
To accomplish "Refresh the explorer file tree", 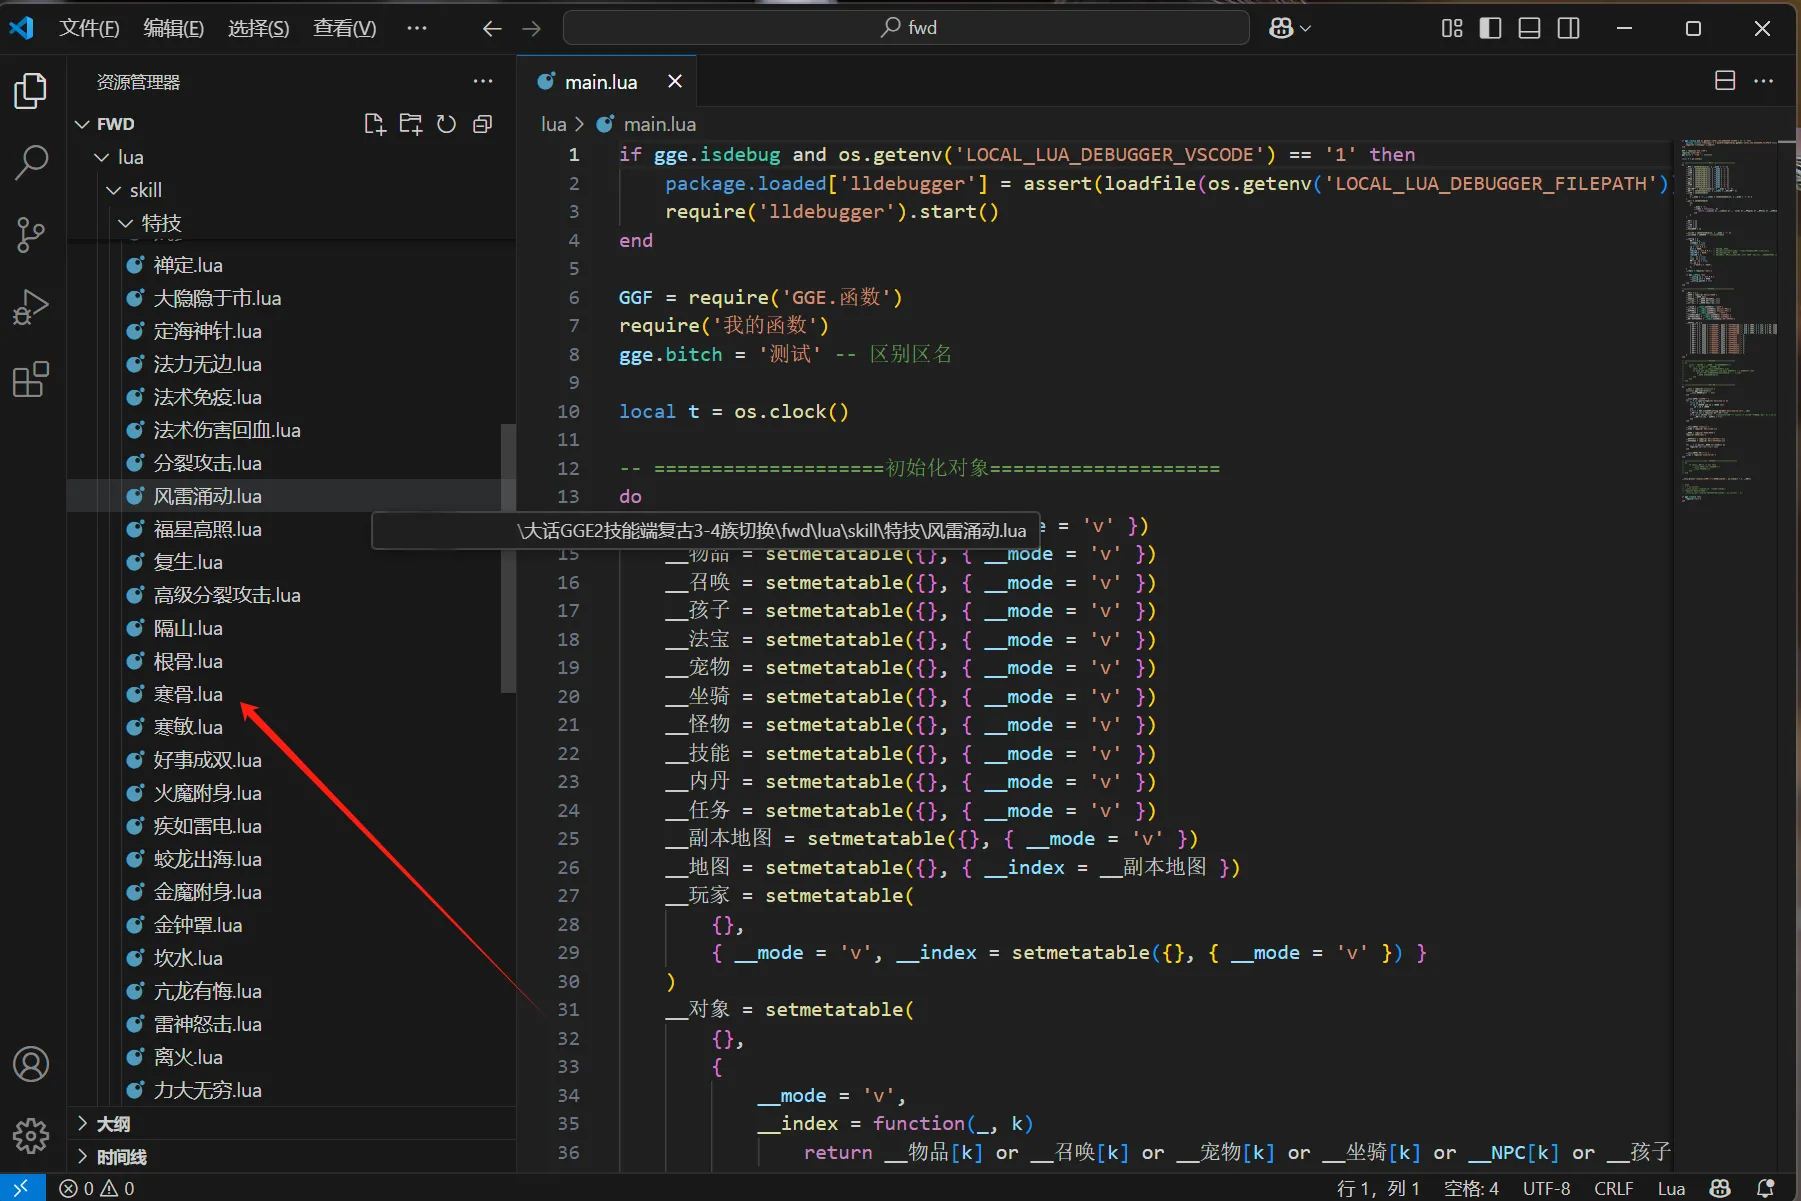I will pyautogui.click(x=446, y=124).
